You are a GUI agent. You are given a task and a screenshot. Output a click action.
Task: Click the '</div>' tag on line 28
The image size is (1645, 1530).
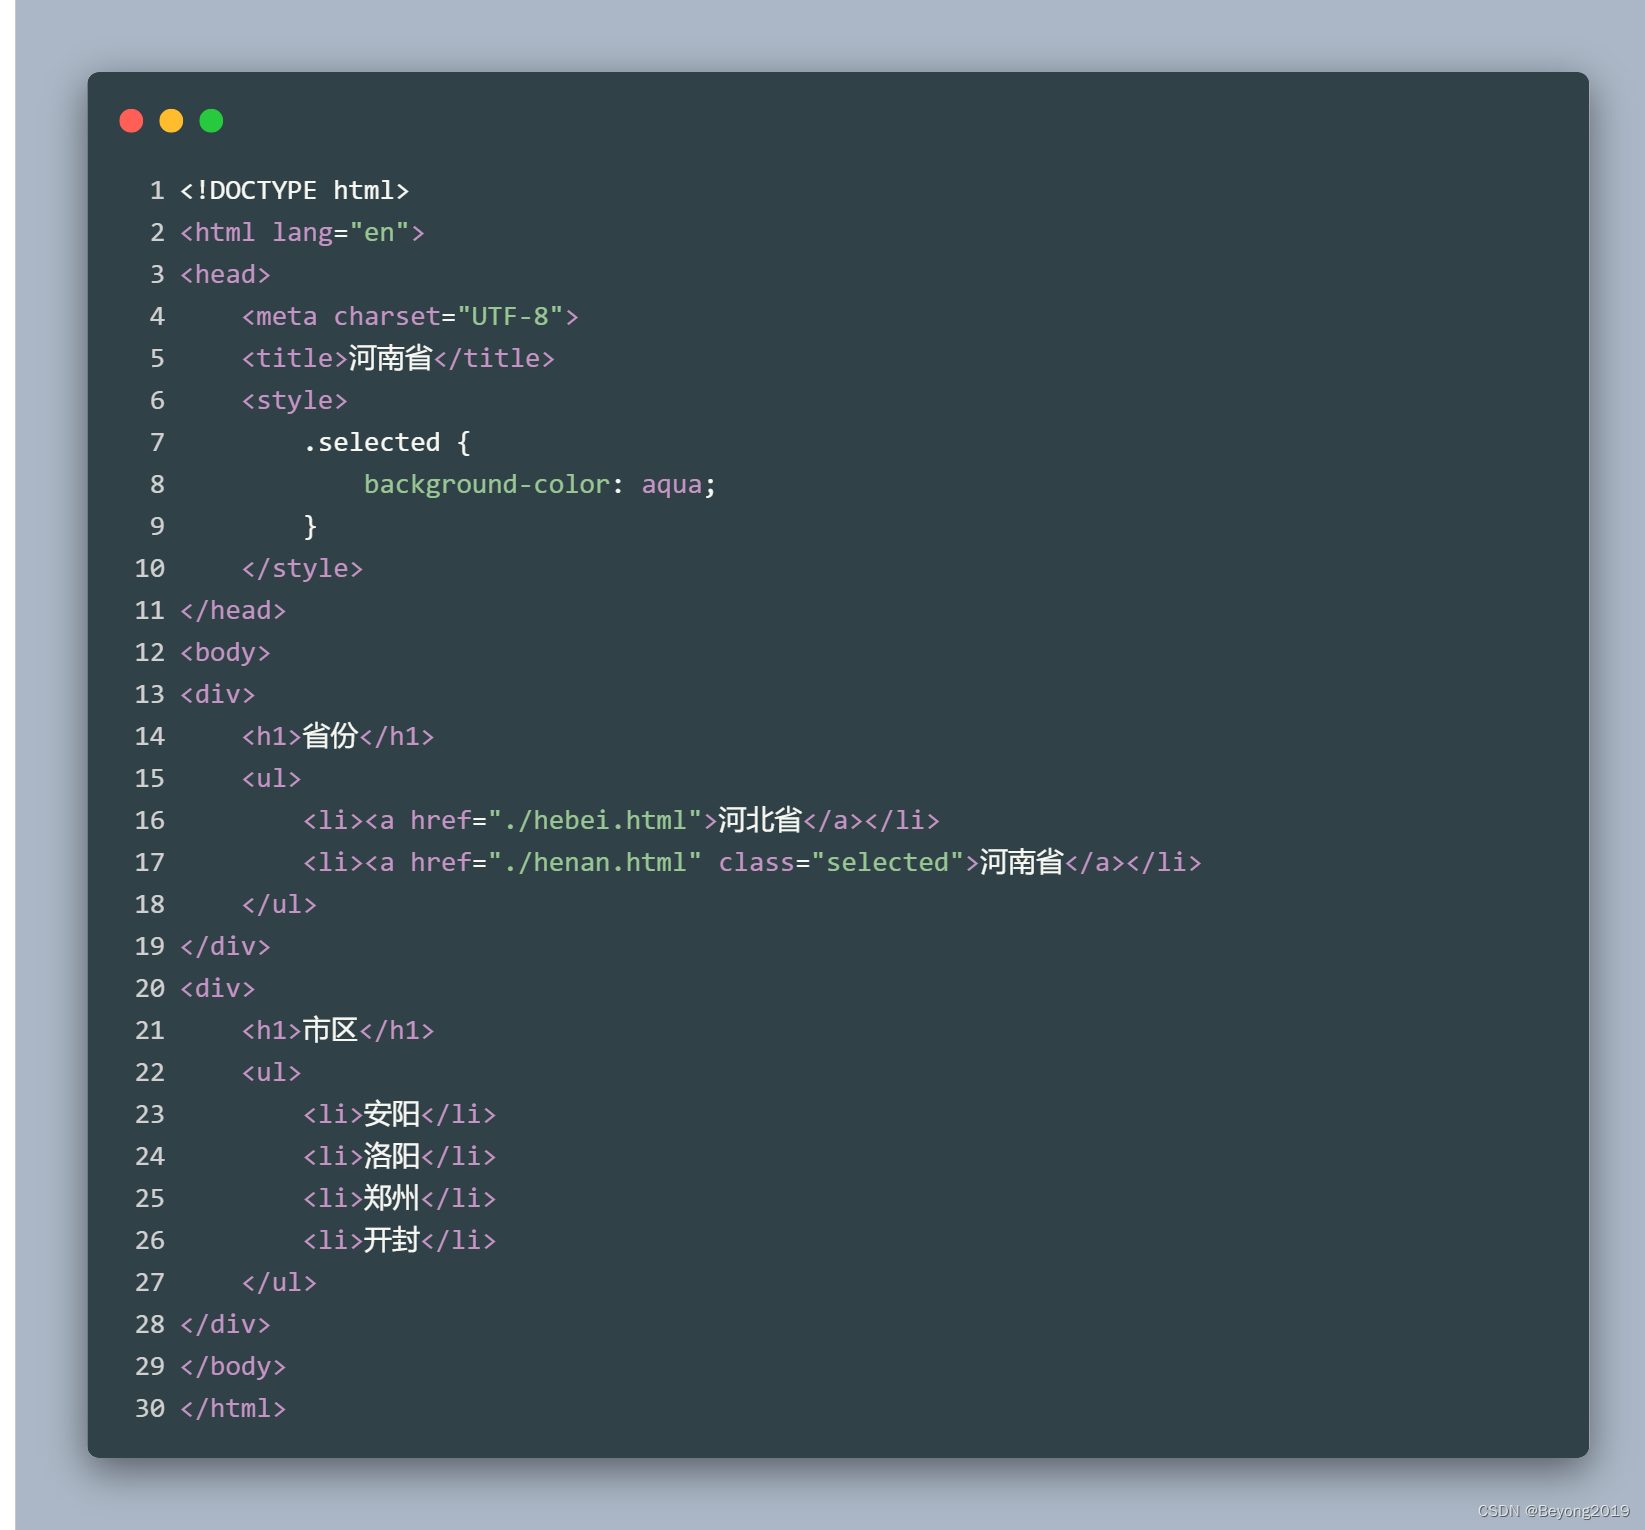pos(225,1324)
